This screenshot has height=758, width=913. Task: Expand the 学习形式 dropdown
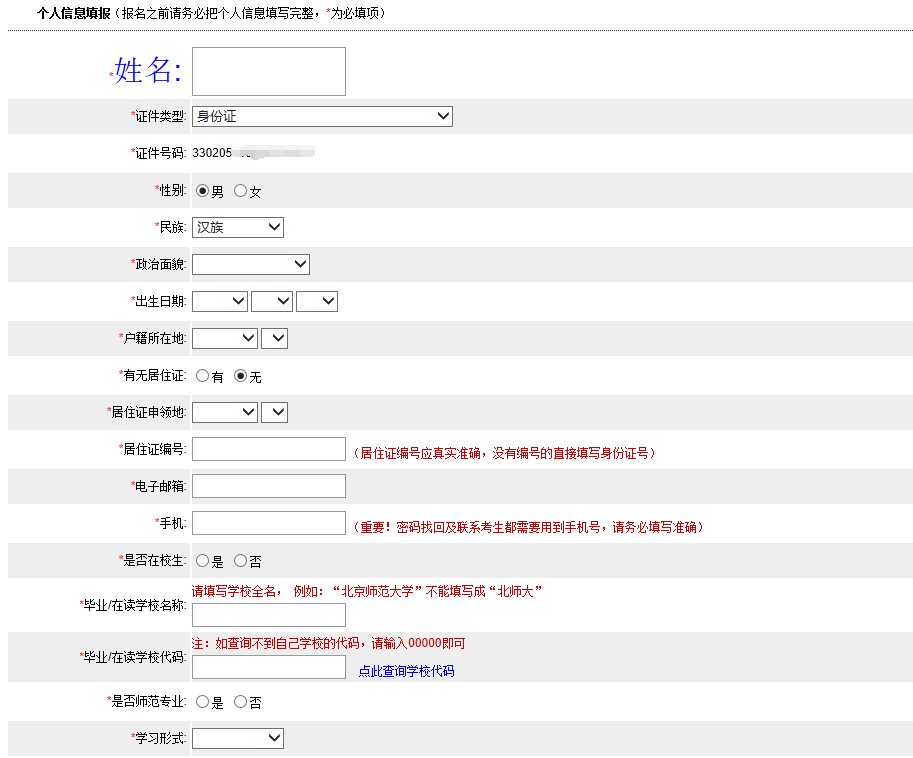click(x=238, y=738)
